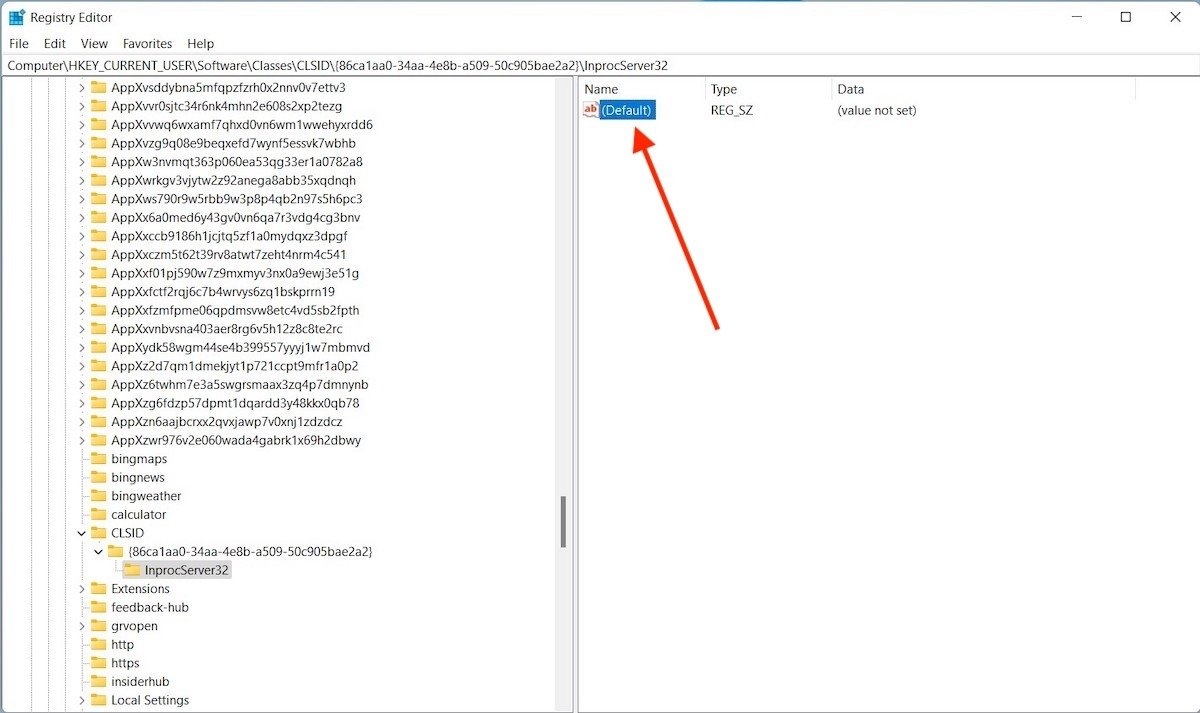1200x713 pixels.
Task: Click the ab string icon beside (Default)
Action: 589,110
